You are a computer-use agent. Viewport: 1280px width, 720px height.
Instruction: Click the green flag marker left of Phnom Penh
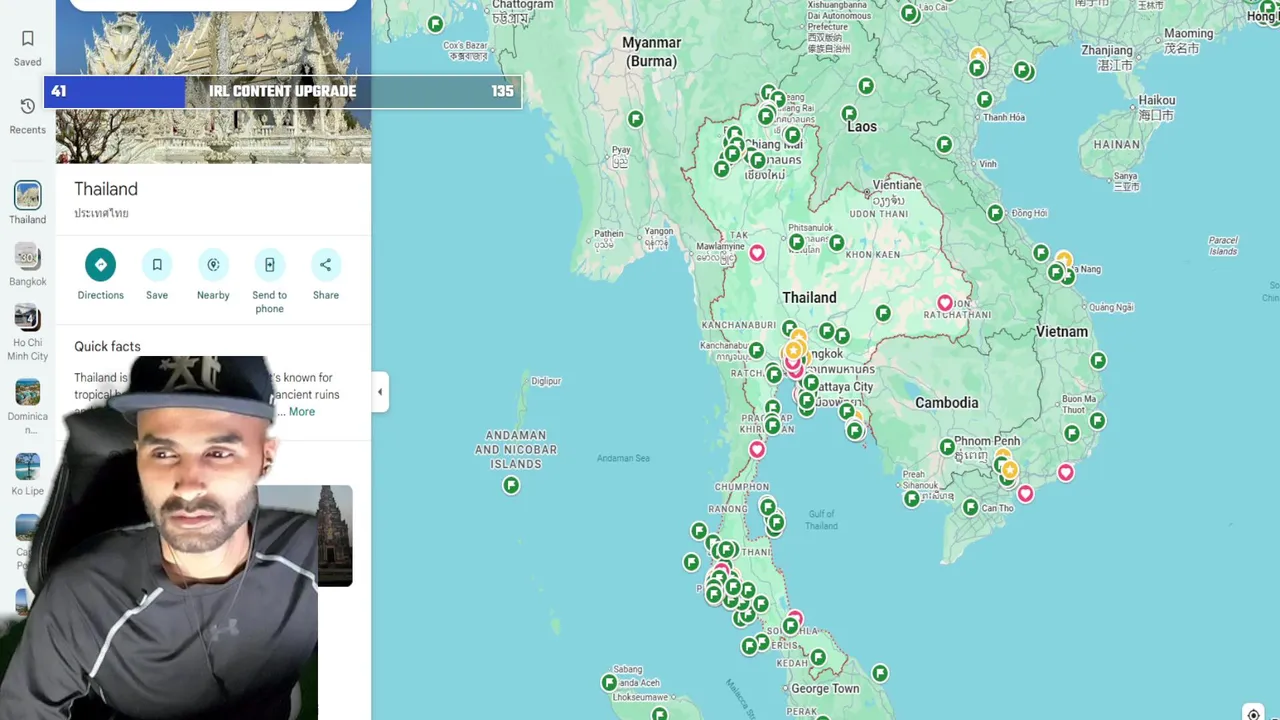point(947,446)
